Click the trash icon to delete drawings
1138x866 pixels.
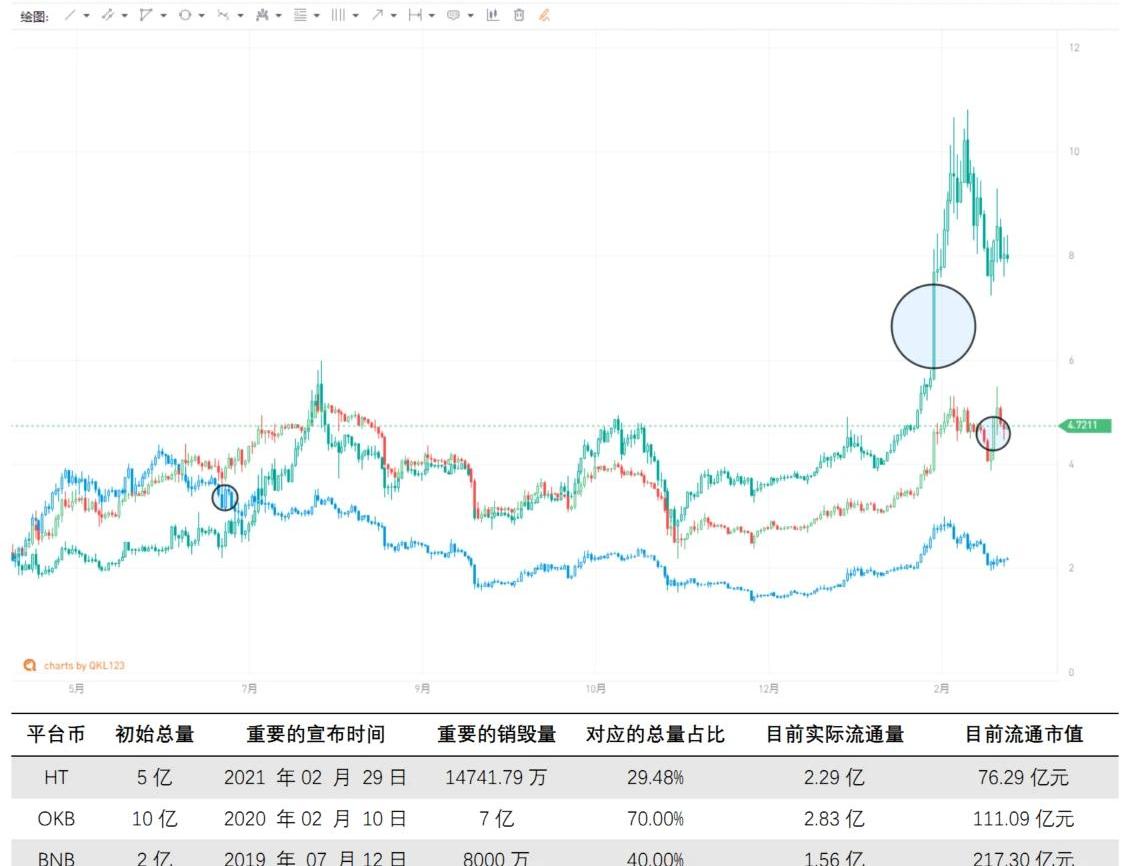pos(519,15)
